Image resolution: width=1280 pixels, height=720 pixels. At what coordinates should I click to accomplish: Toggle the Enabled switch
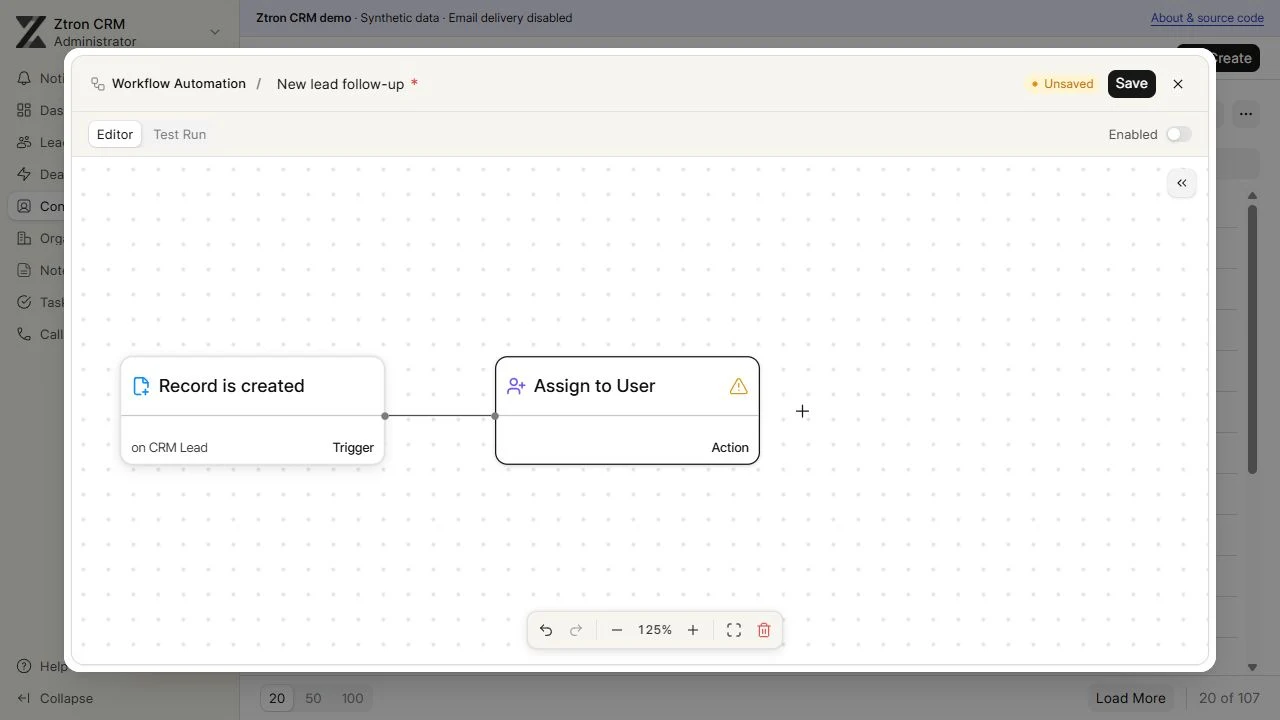click(x=1179, y=134)
